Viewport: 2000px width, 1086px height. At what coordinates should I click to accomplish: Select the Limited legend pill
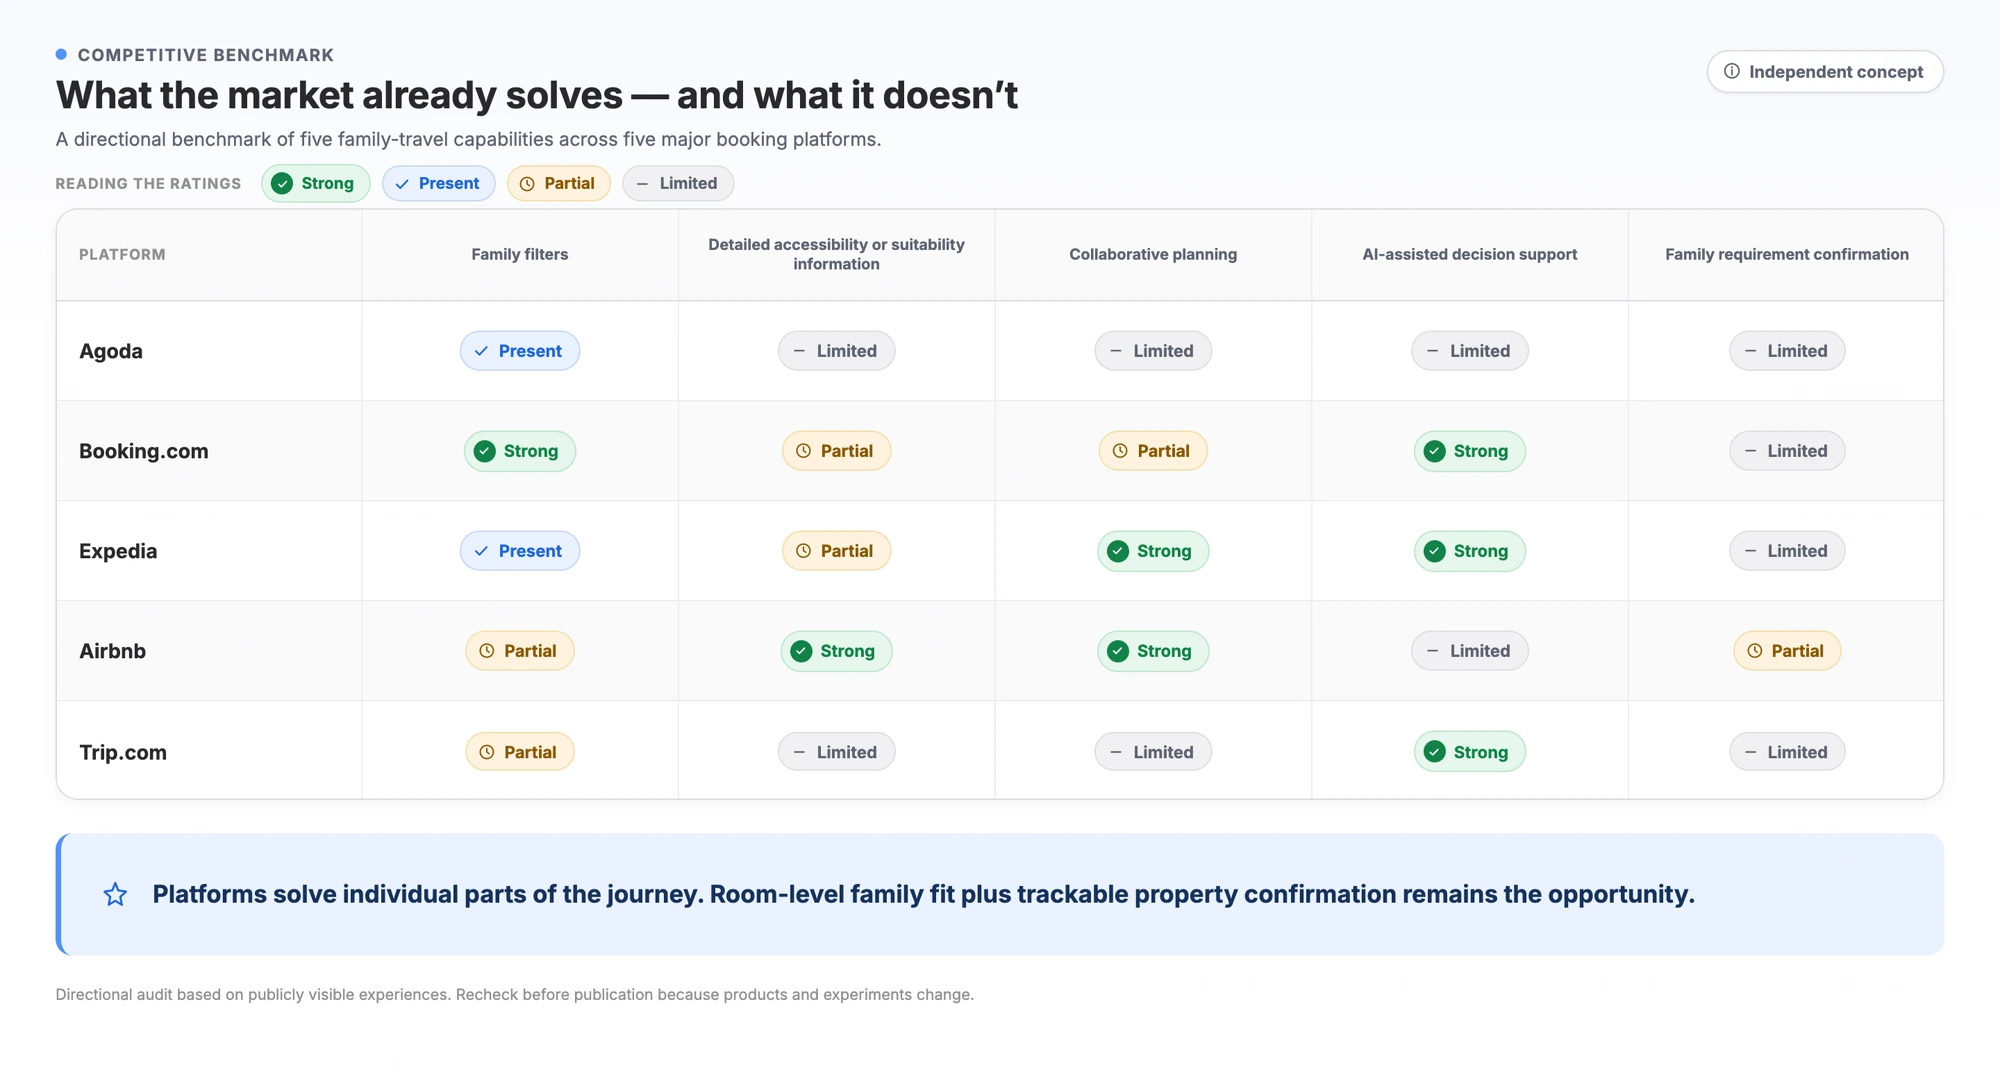pos(678,184)
